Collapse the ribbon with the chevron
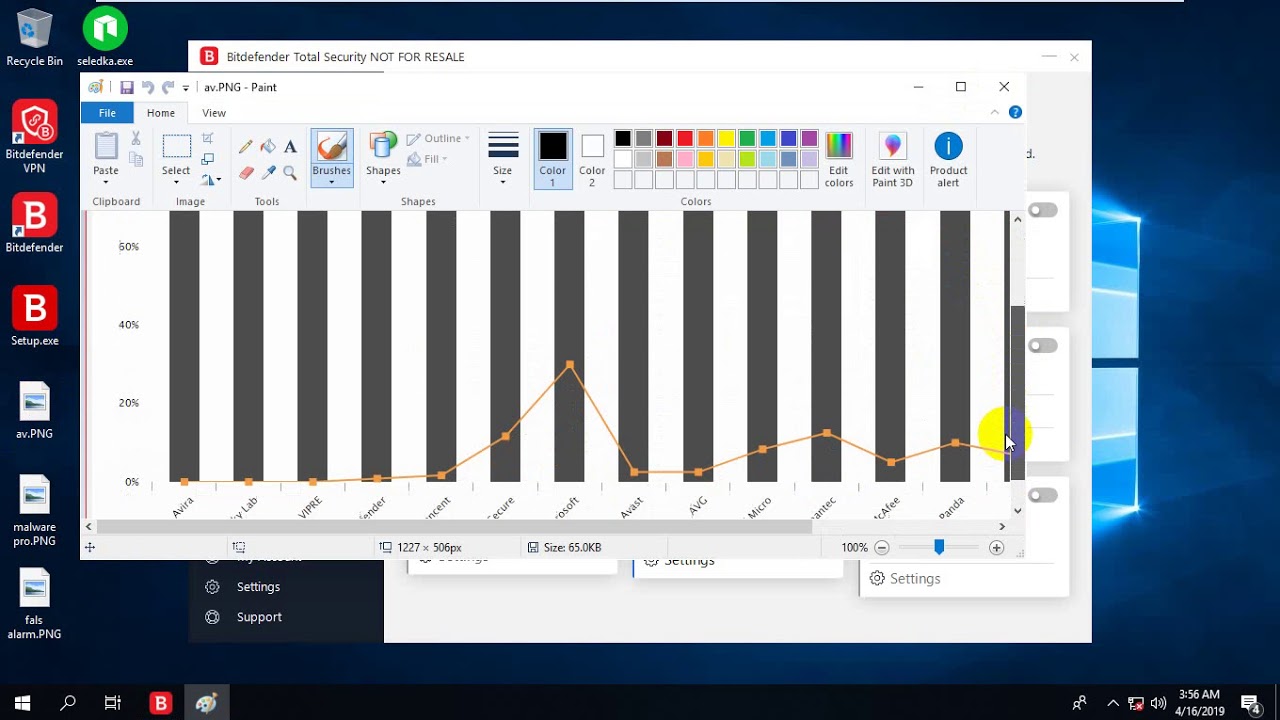Viewport: 1280px width, 720px height. pos(994,113)
